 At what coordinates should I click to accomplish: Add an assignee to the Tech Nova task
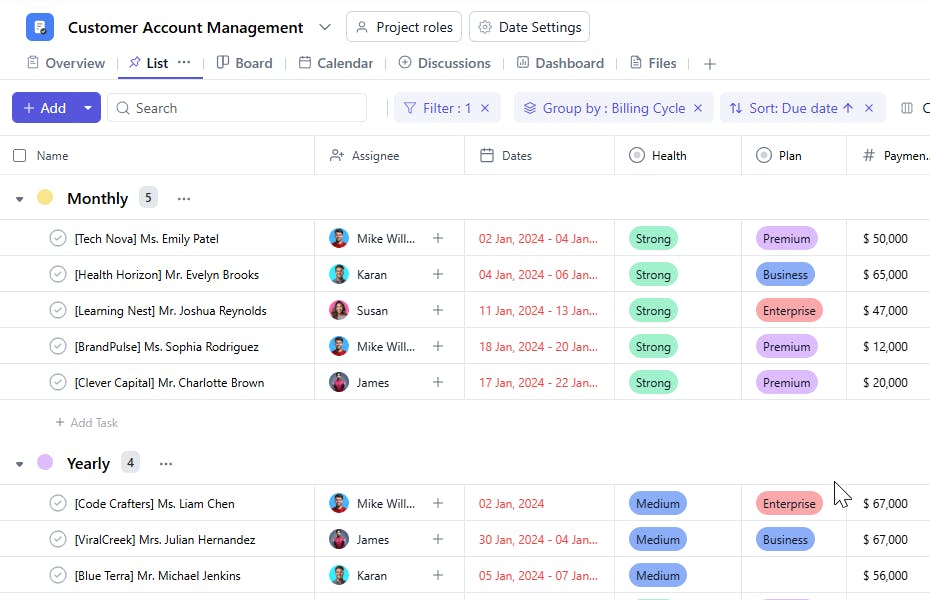tap(437, 239)
